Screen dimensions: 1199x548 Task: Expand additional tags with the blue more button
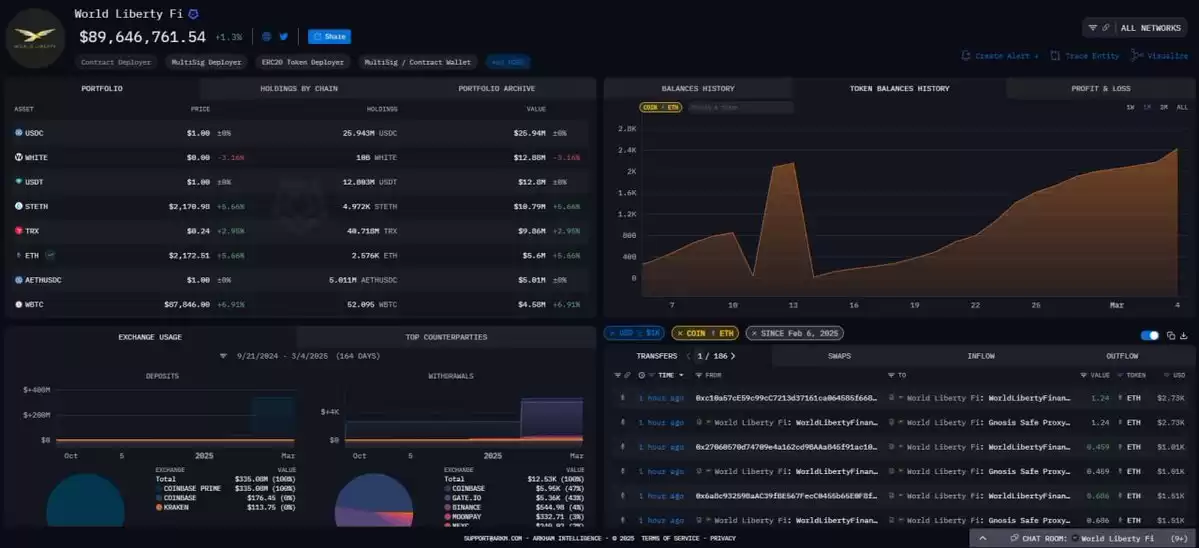point(508,63)
